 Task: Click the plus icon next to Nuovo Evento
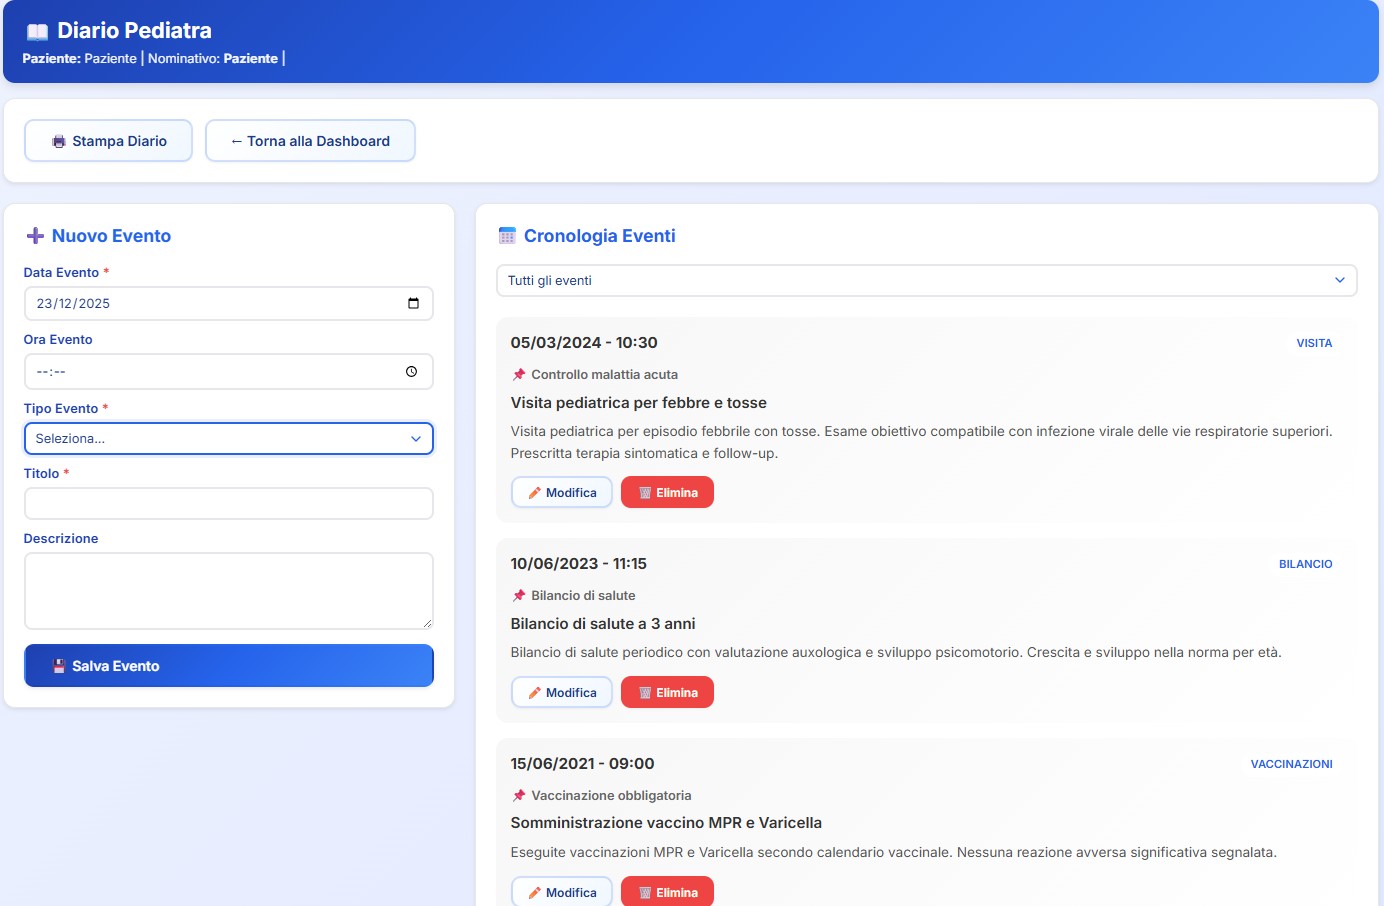tap(35, 236)
